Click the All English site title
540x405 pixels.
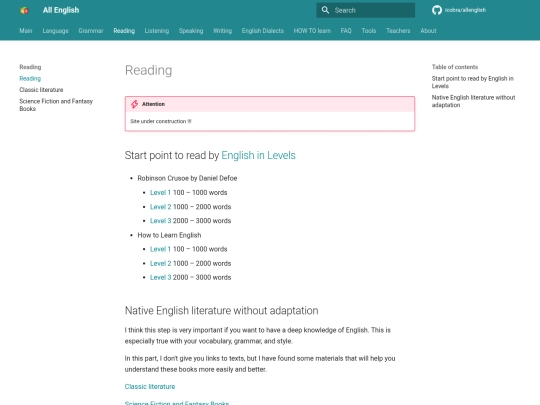[x=61, y=10]
